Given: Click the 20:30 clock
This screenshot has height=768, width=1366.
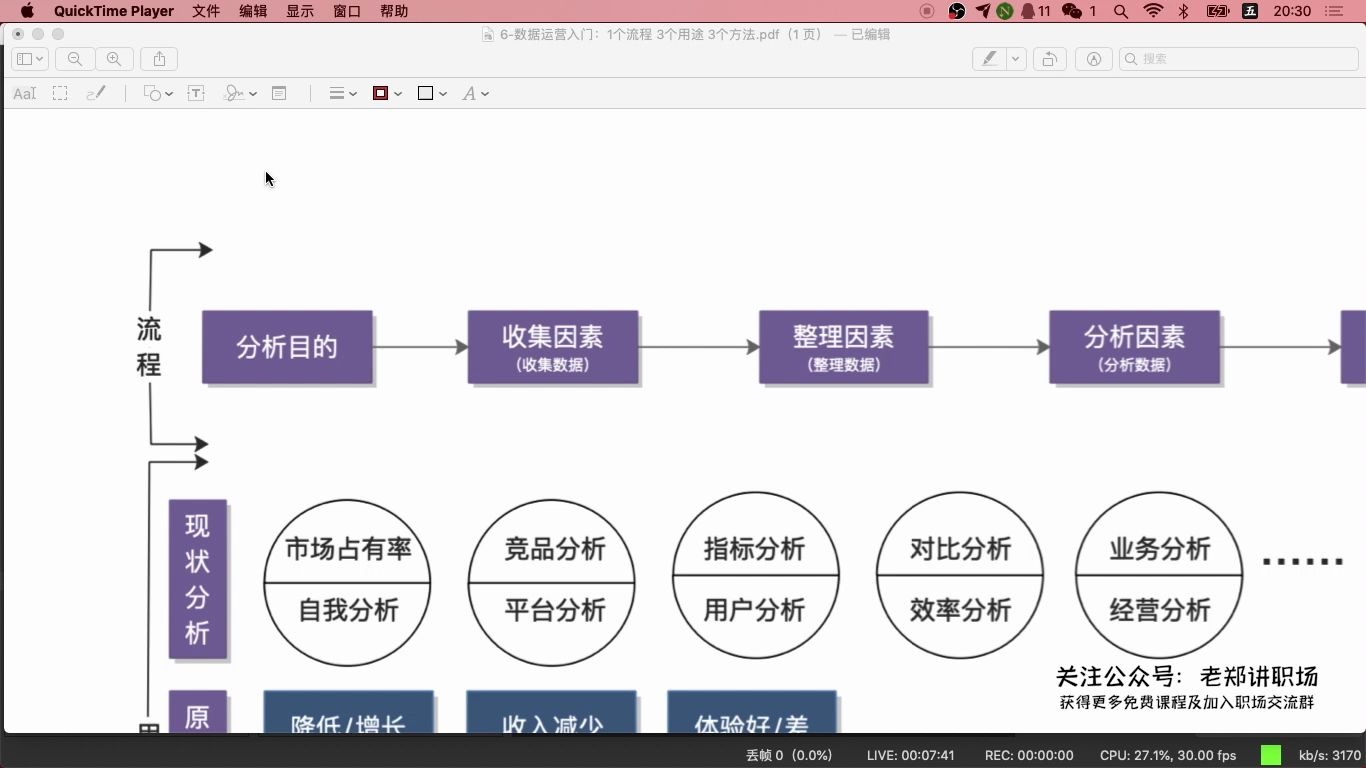Looking at the screenshot, I should (x=1293, y=11).
